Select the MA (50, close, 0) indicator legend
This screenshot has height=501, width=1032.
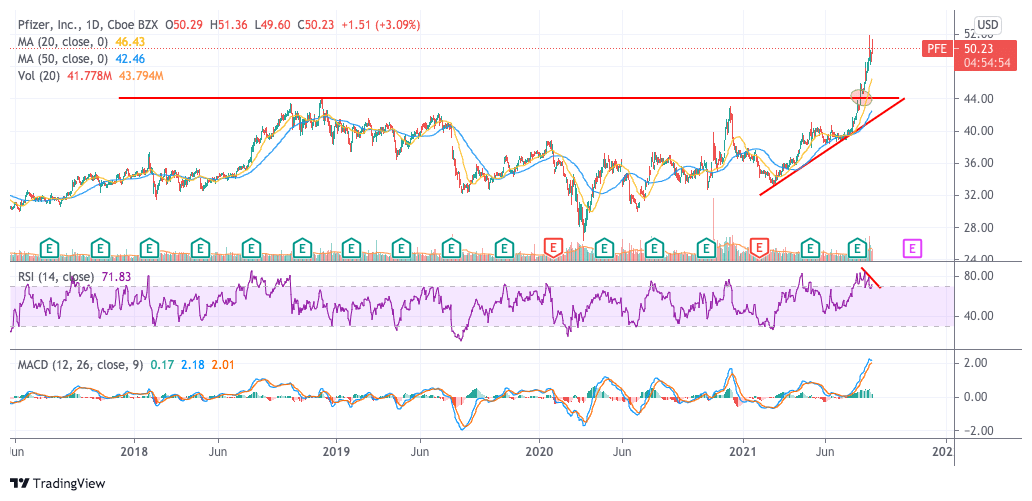61,59
